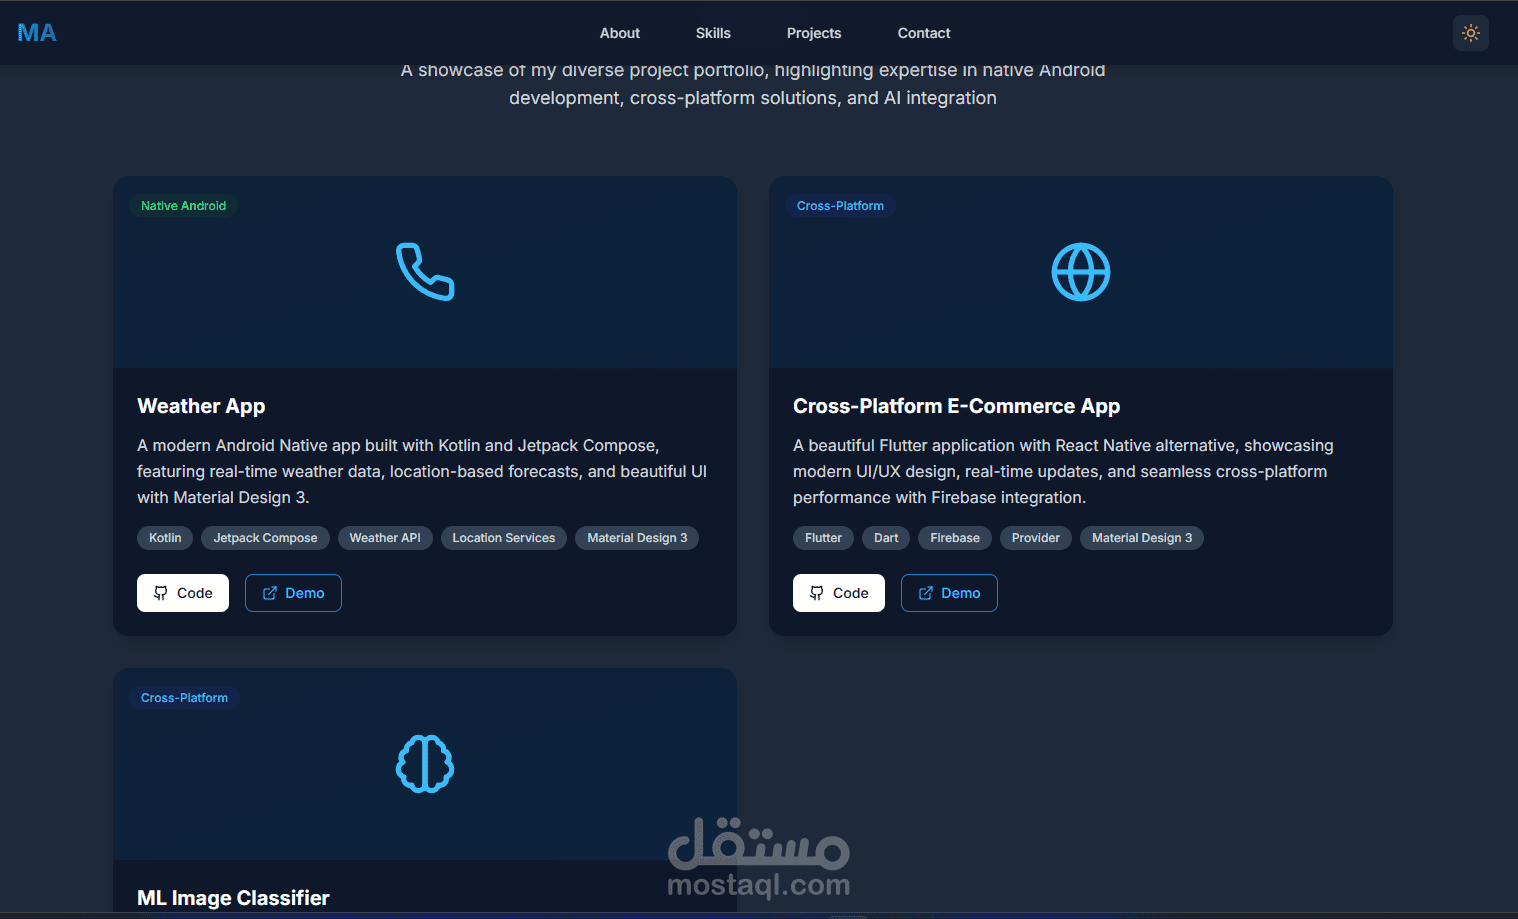This screenshot has width=1518, height=919.
Task: Select the Dart tag
Action: pyautogui.click(x=886, y=538)
